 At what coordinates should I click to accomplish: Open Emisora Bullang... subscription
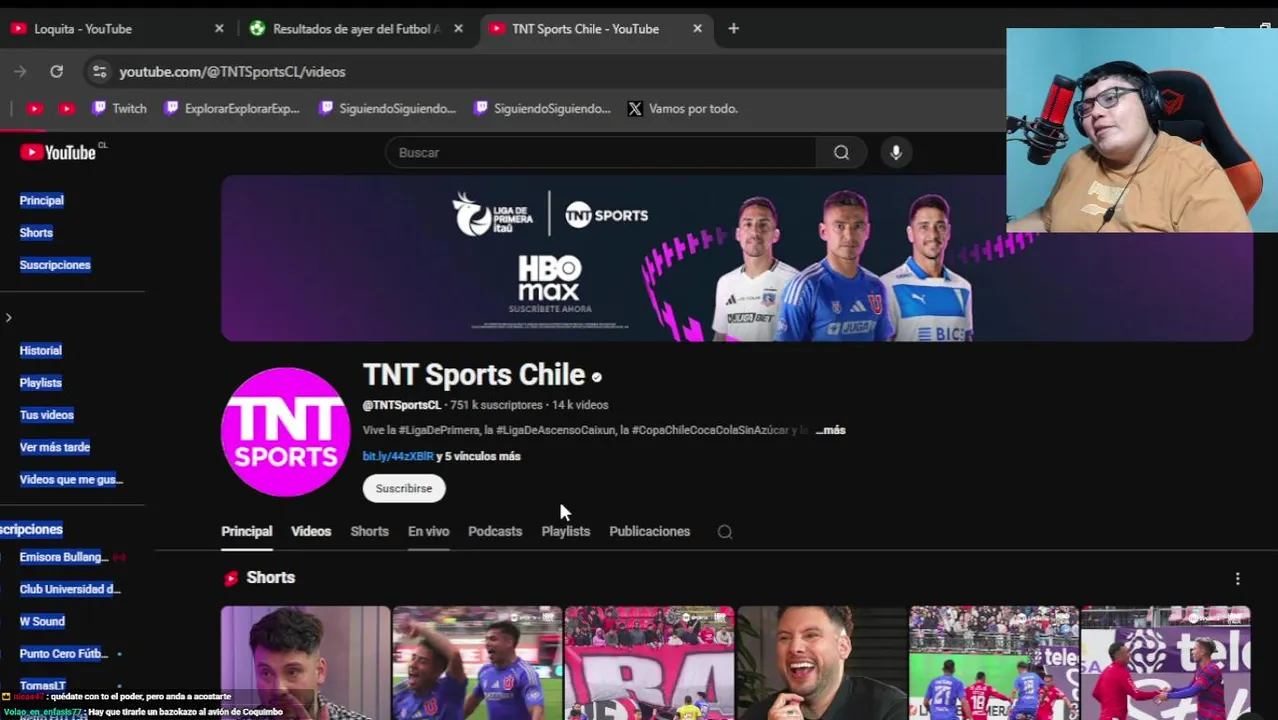click(63, 557)
